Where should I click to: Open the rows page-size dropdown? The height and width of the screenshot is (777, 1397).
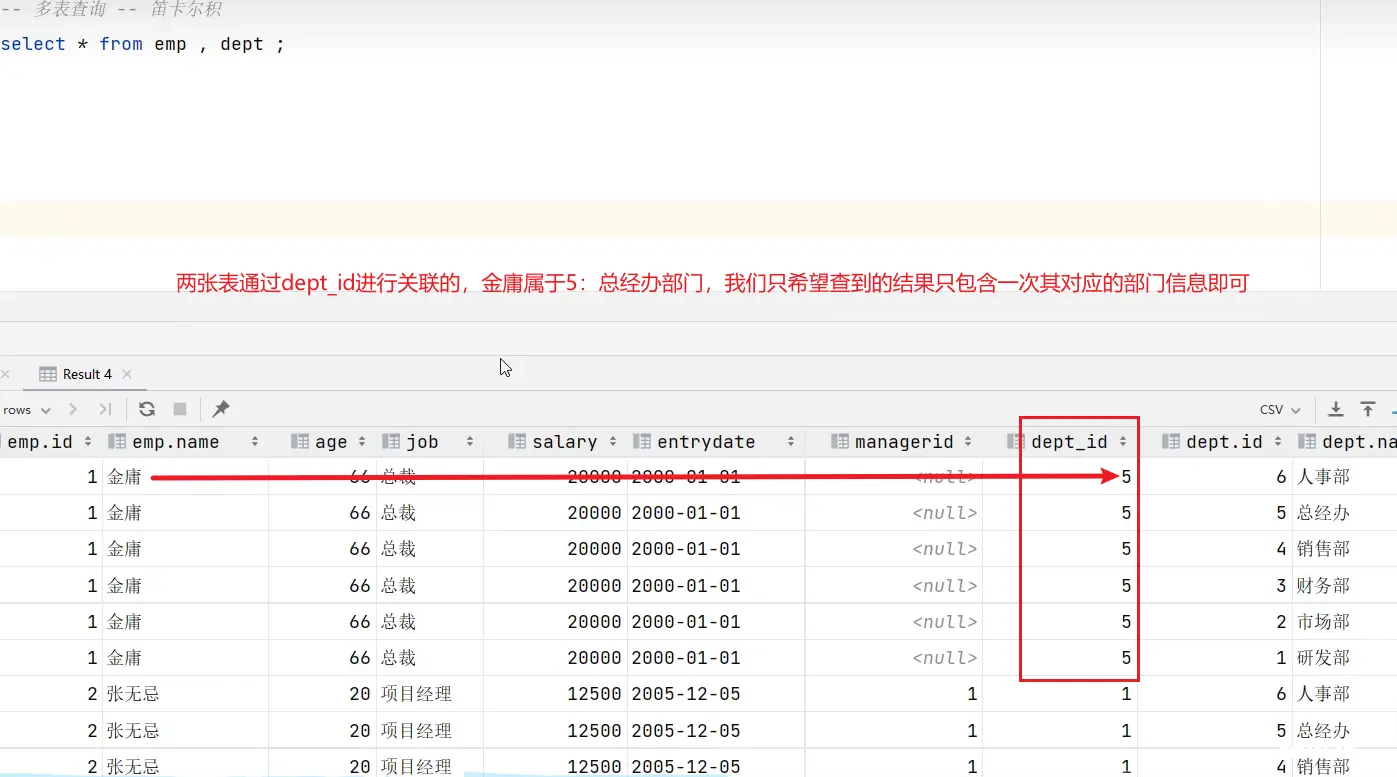[27, 410]
